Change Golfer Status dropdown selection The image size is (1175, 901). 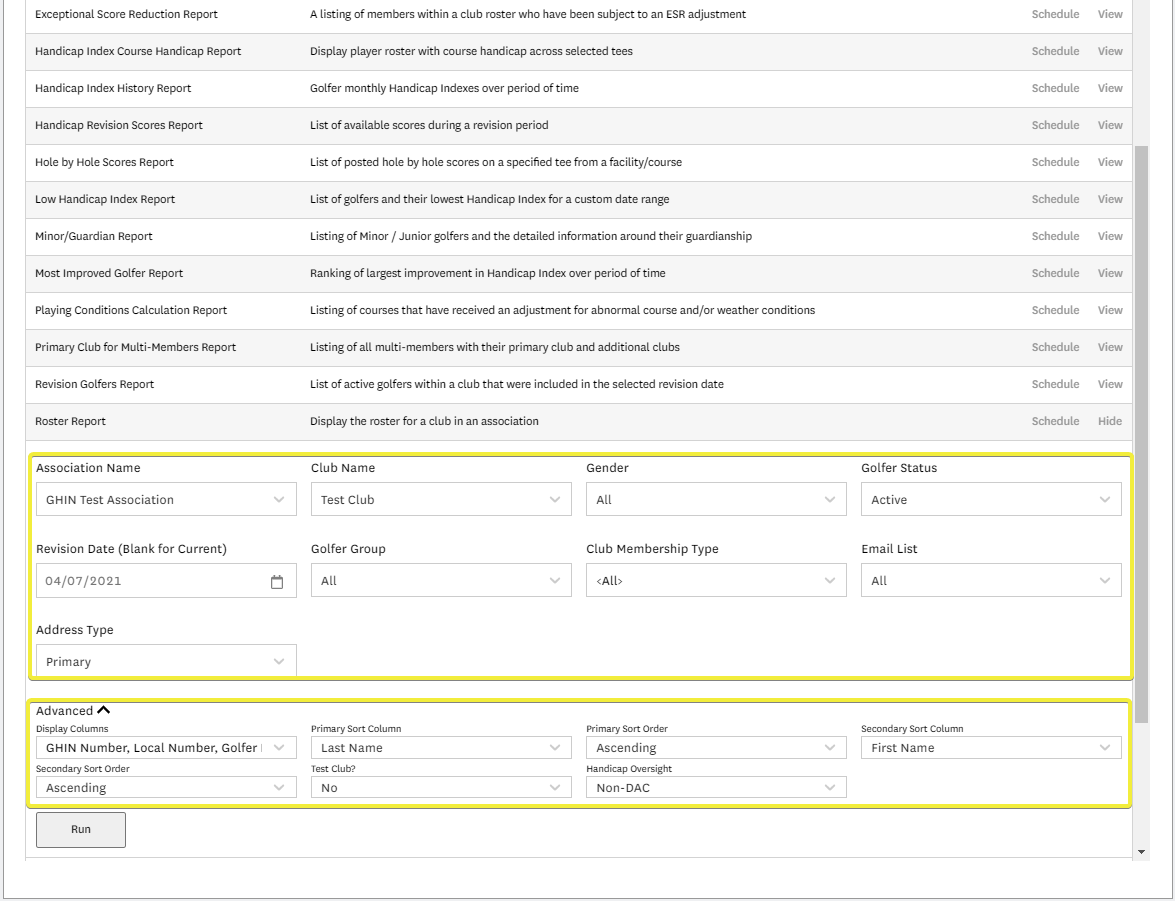991,500
